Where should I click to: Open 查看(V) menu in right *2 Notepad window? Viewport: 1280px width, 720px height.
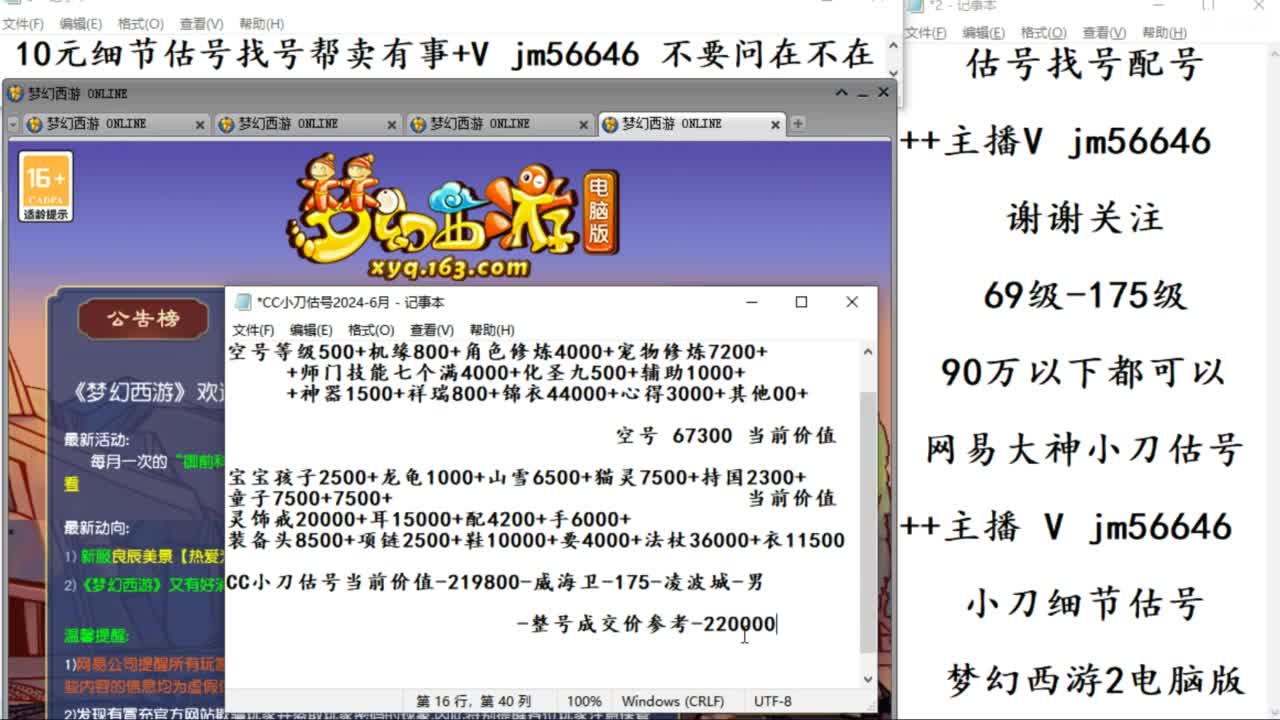[1104, 33]
